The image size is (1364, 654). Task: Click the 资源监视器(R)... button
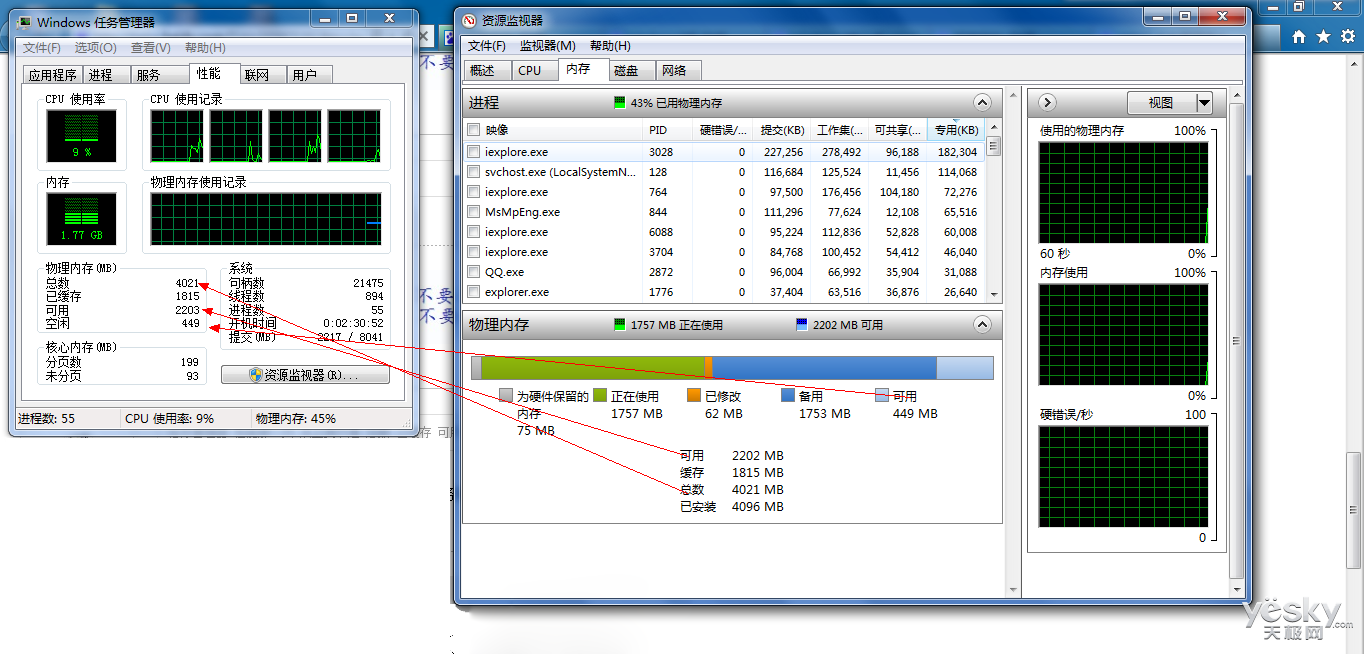(x=305, y=375)
